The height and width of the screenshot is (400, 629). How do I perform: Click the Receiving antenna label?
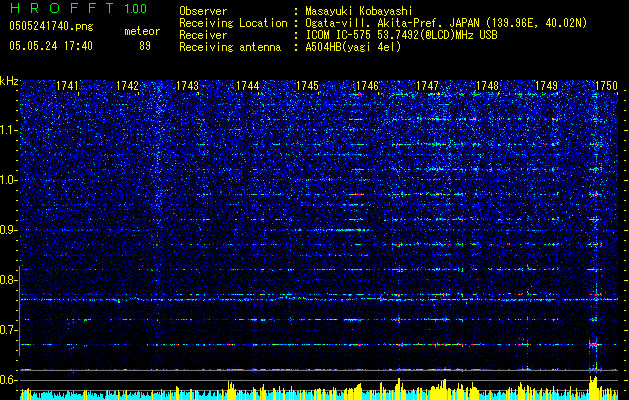pyautogui.click(x=230, y=47)
